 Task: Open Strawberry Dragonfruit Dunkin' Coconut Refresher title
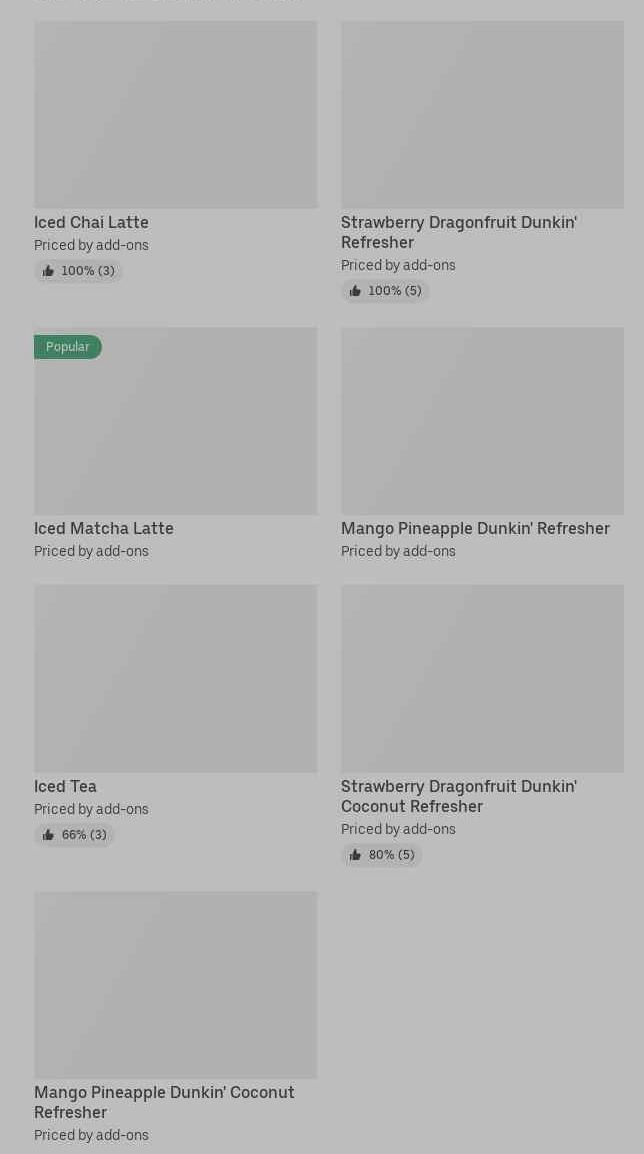point(458,796)
